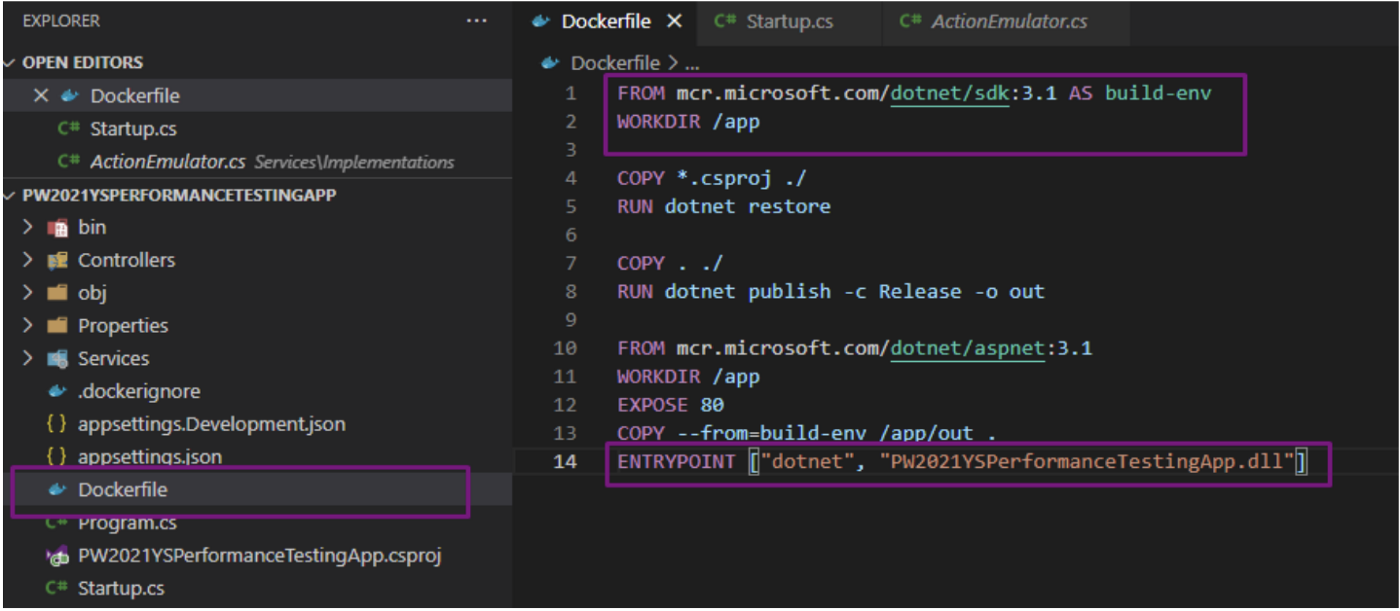Screen dimensions: 1400x611
Task: Open Explorer's Views and More Actions ellipsis
Action: click(477, 21)
